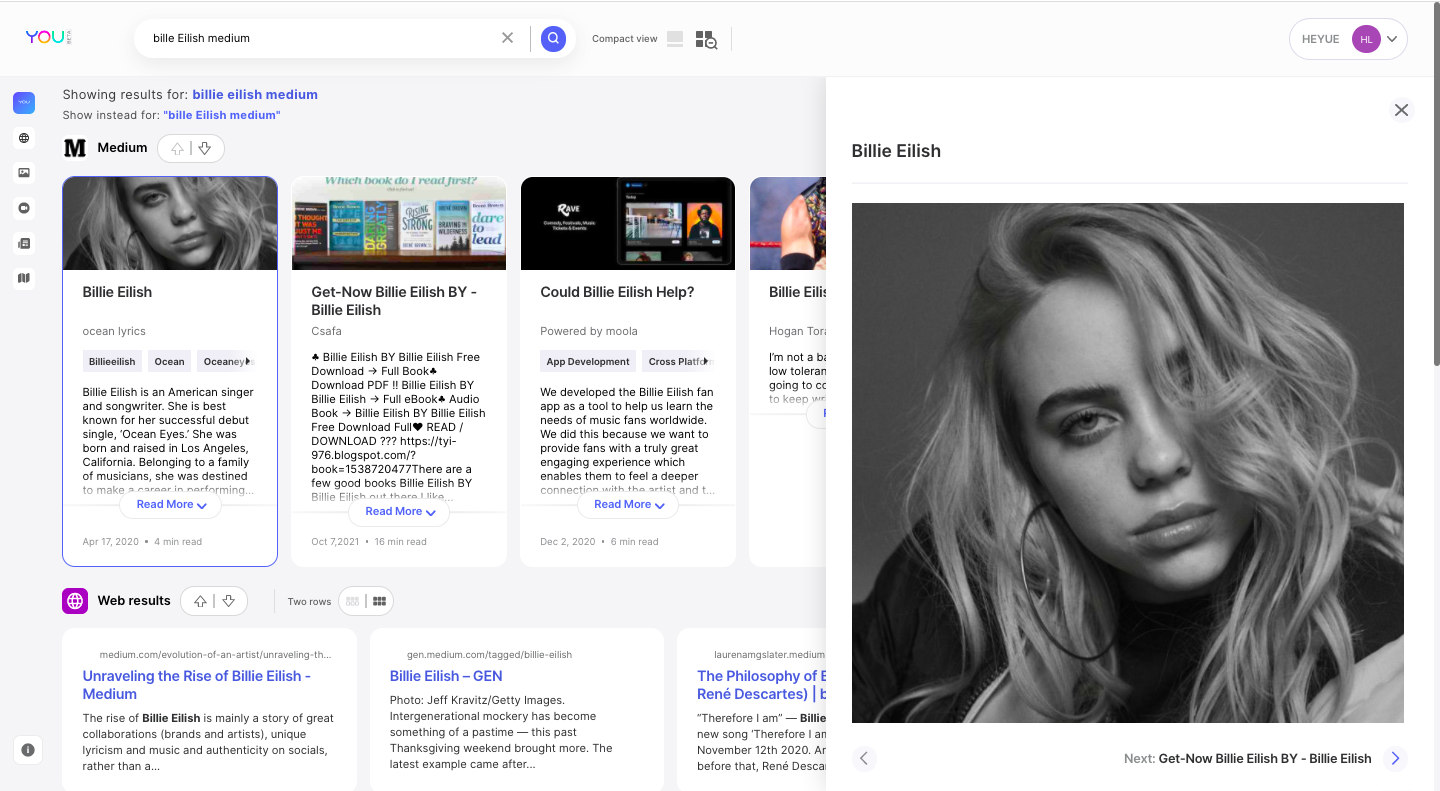Open the YOU home sidebar icon

24,103
